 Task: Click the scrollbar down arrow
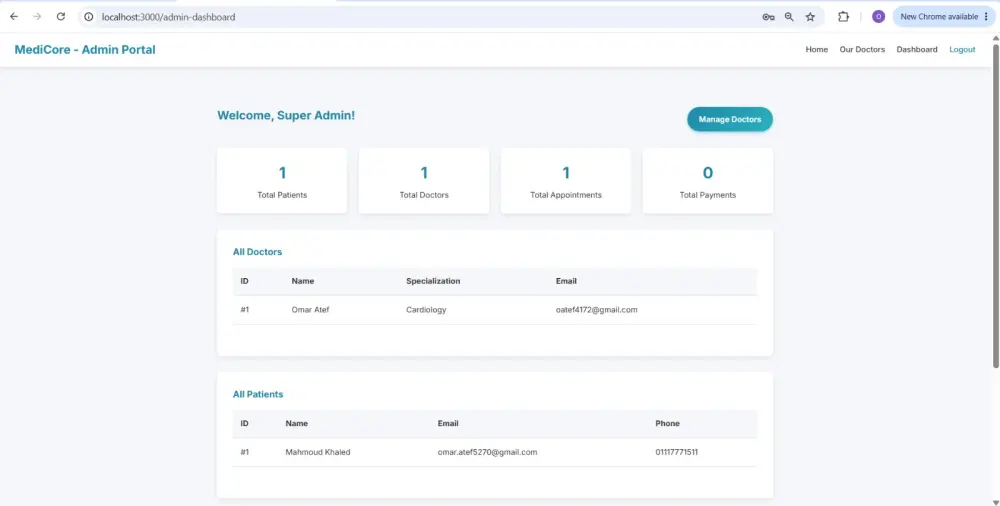coord(996,502)
